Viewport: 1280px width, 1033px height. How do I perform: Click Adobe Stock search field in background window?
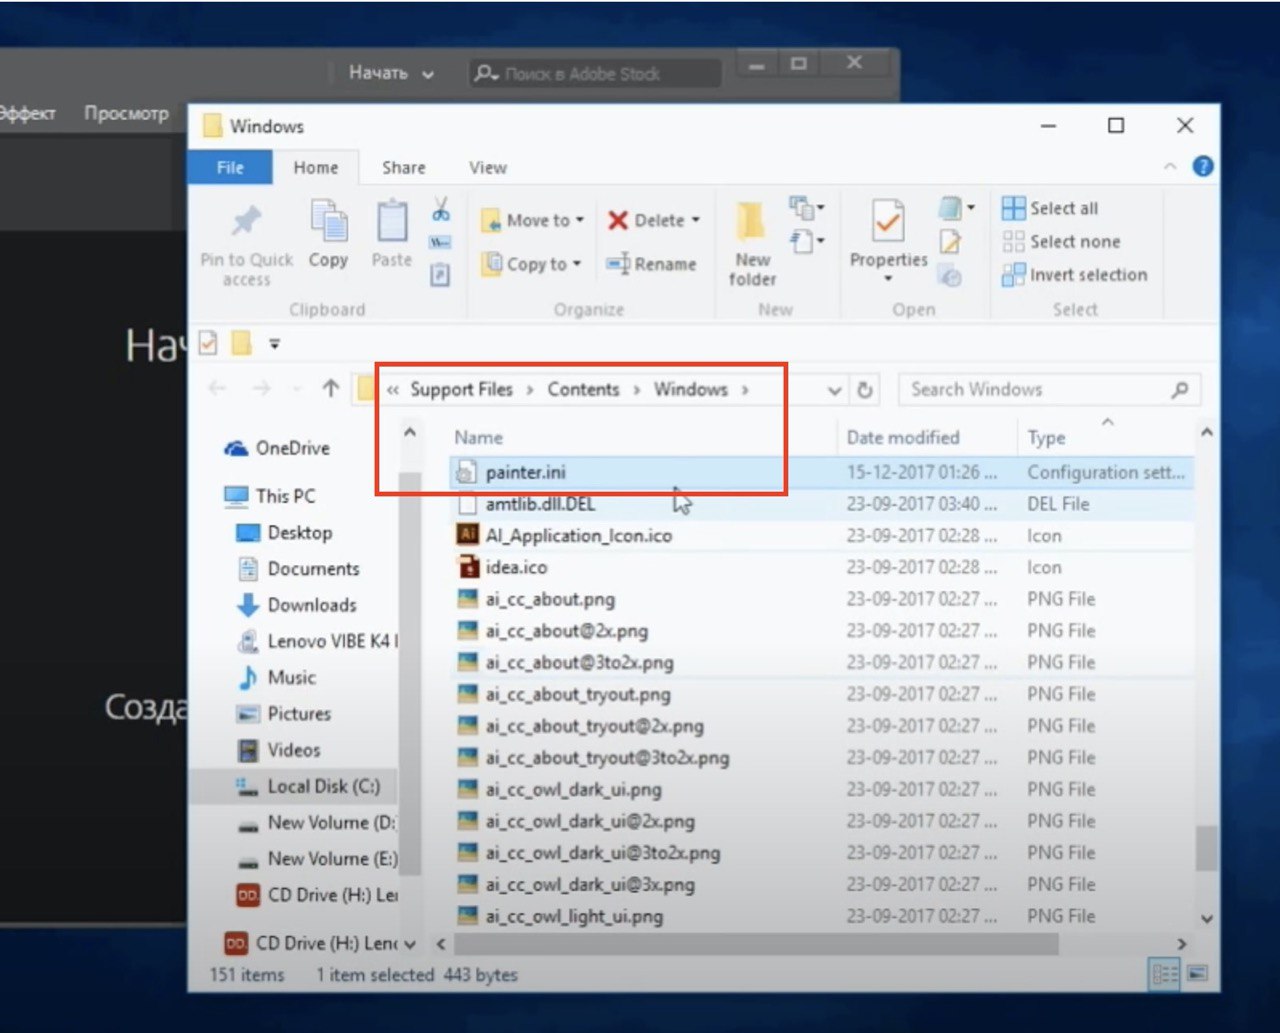point(595,73)
